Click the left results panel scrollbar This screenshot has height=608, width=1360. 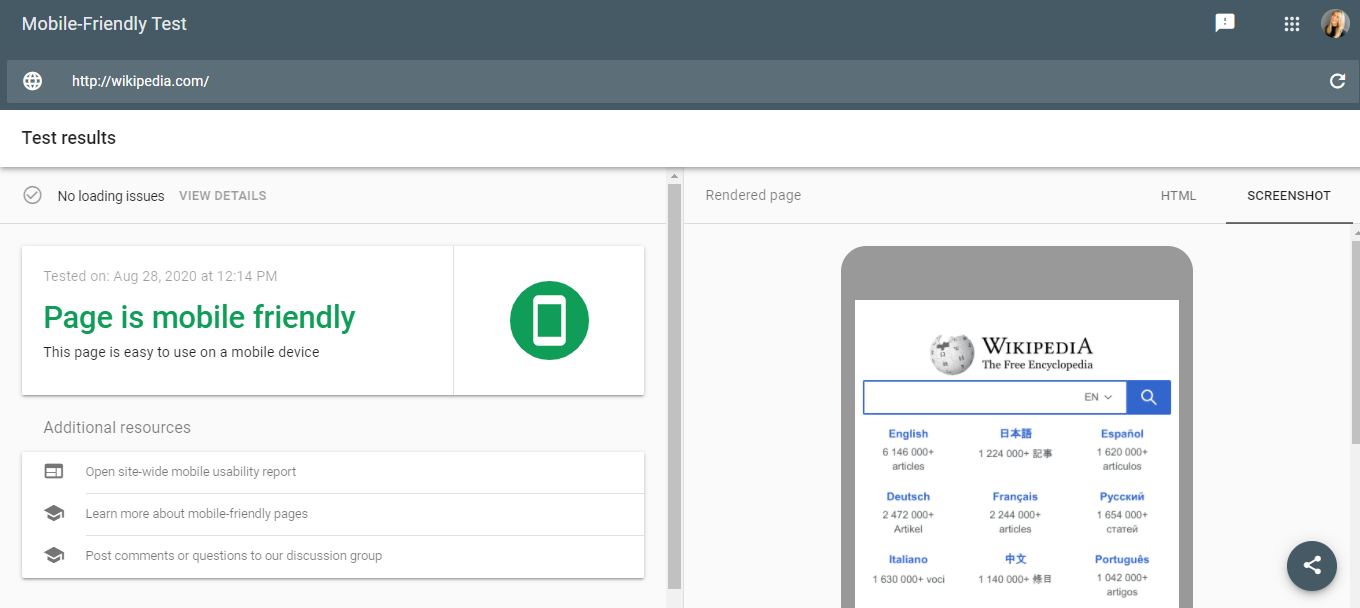pos(674,380)
